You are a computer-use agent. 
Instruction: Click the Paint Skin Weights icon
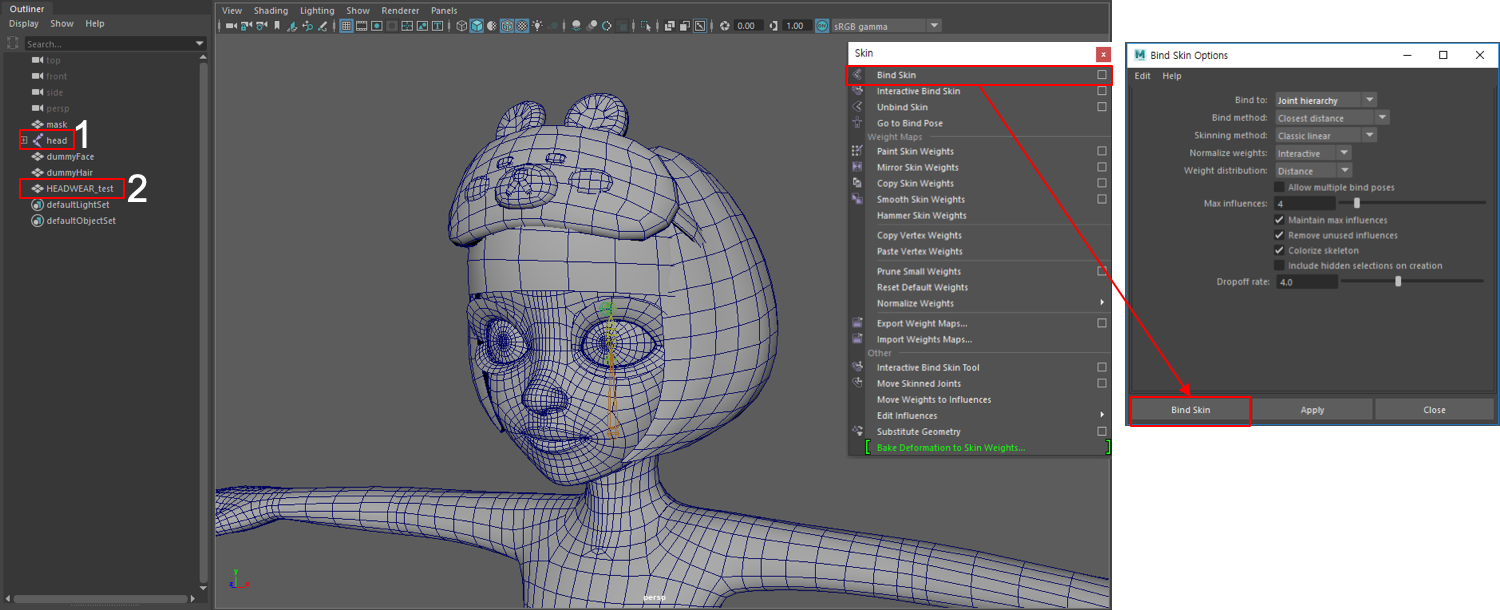[857, 151]
